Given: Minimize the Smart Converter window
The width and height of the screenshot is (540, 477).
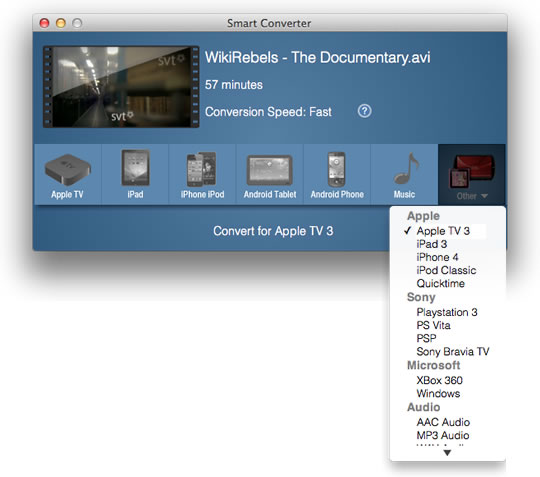Looking at the screenshot, I should tap(61, 23).
